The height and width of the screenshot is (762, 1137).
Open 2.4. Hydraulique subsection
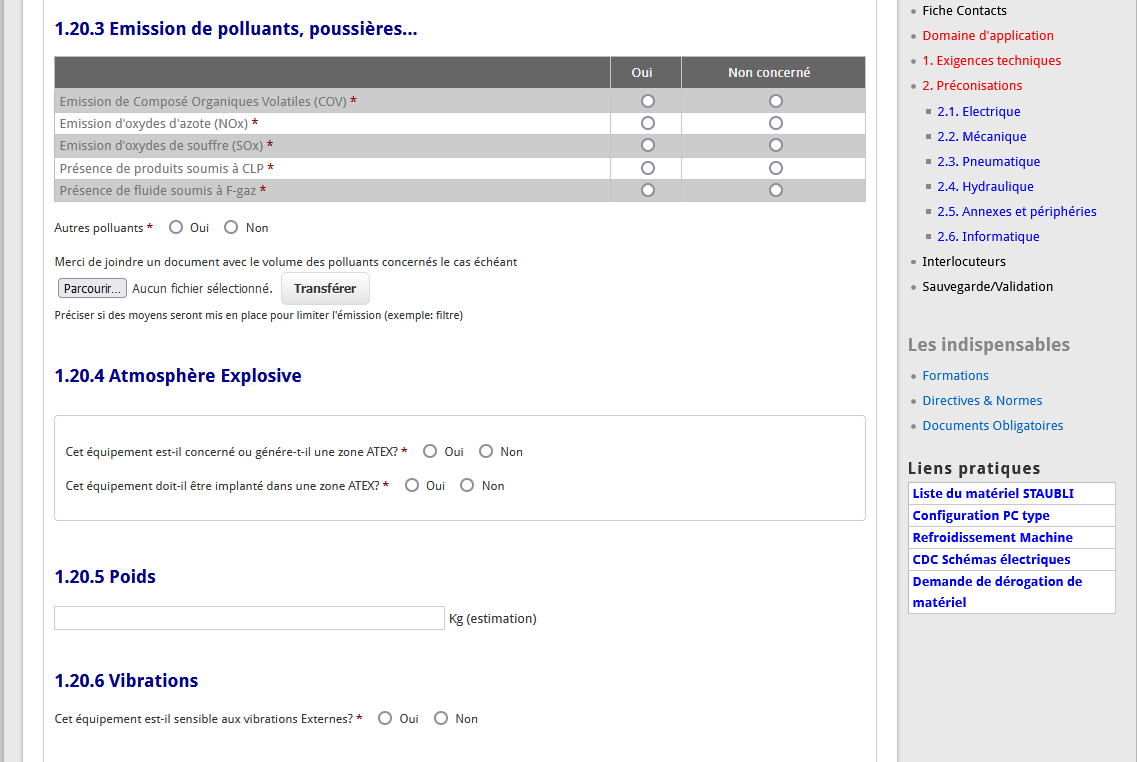pyautogui.click(x=985, y=186)
